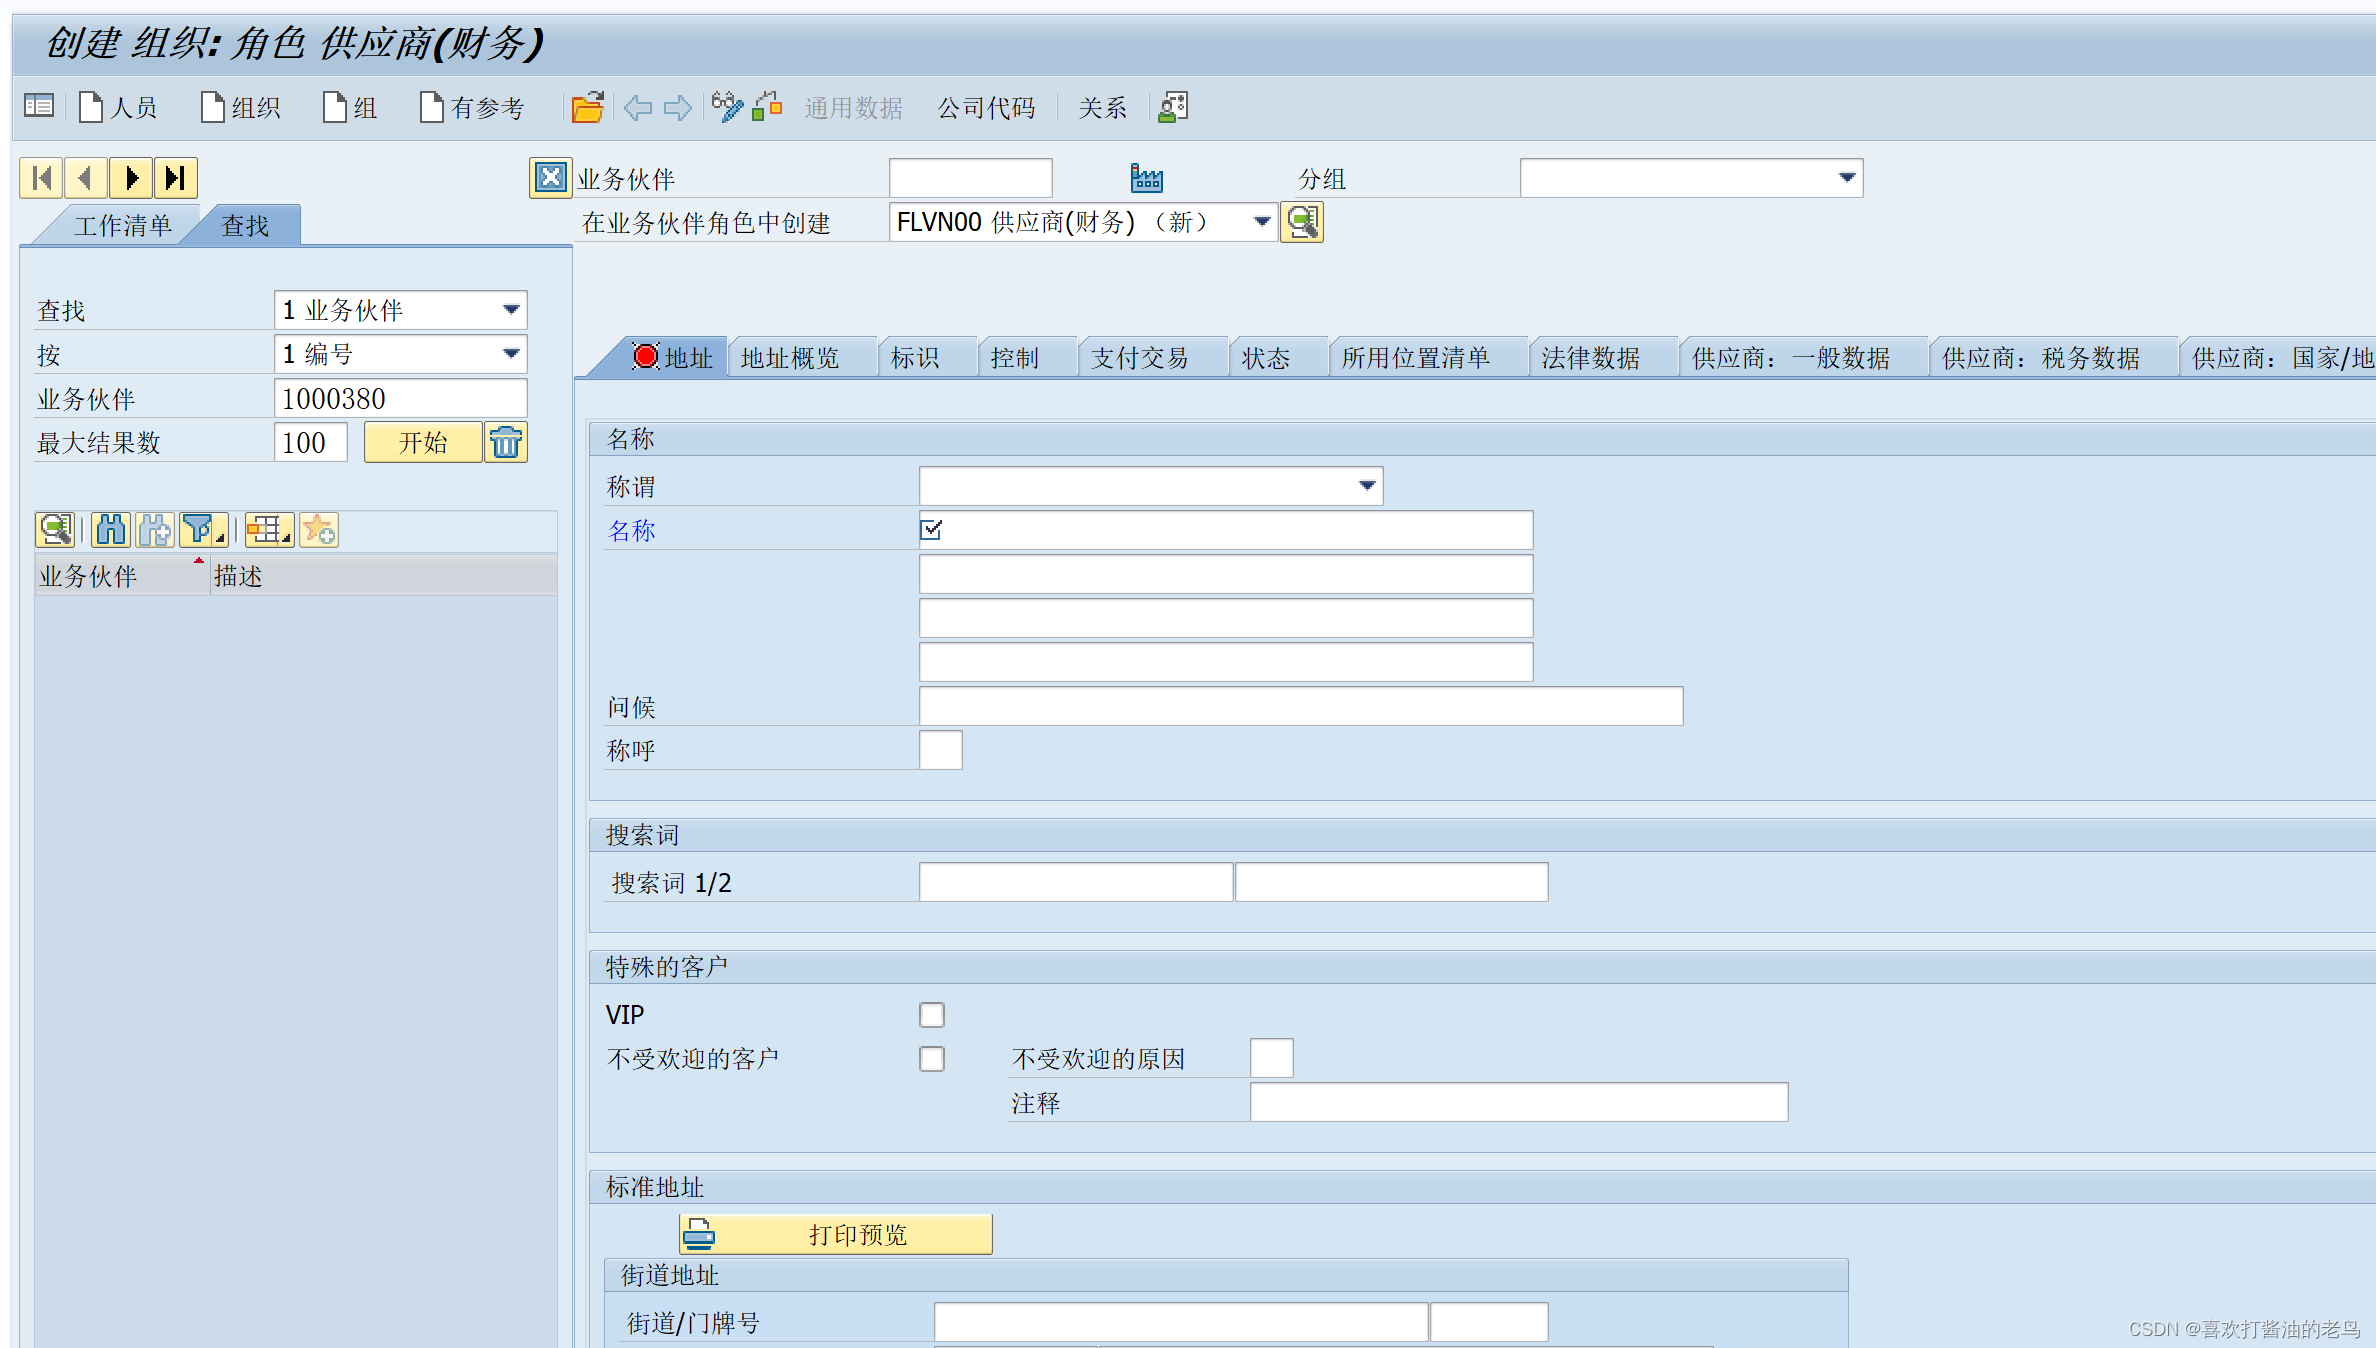Open the FLVN00 供应商(财务) role dropdown
Screen dimensions: 2376x1348
[x=1261, y=222]
